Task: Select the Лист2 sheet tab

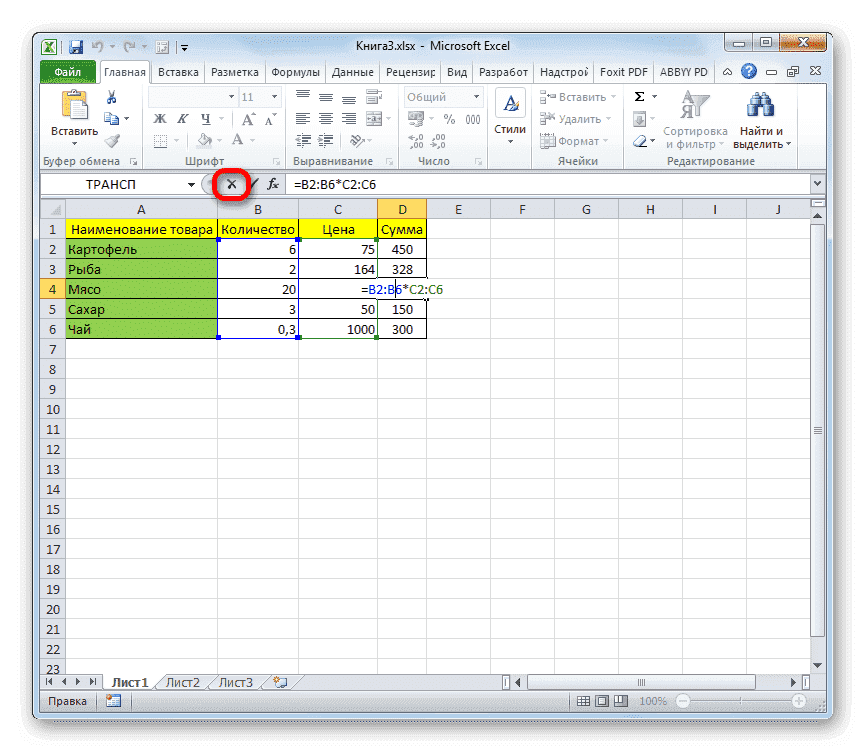Action: coord(182,682)
